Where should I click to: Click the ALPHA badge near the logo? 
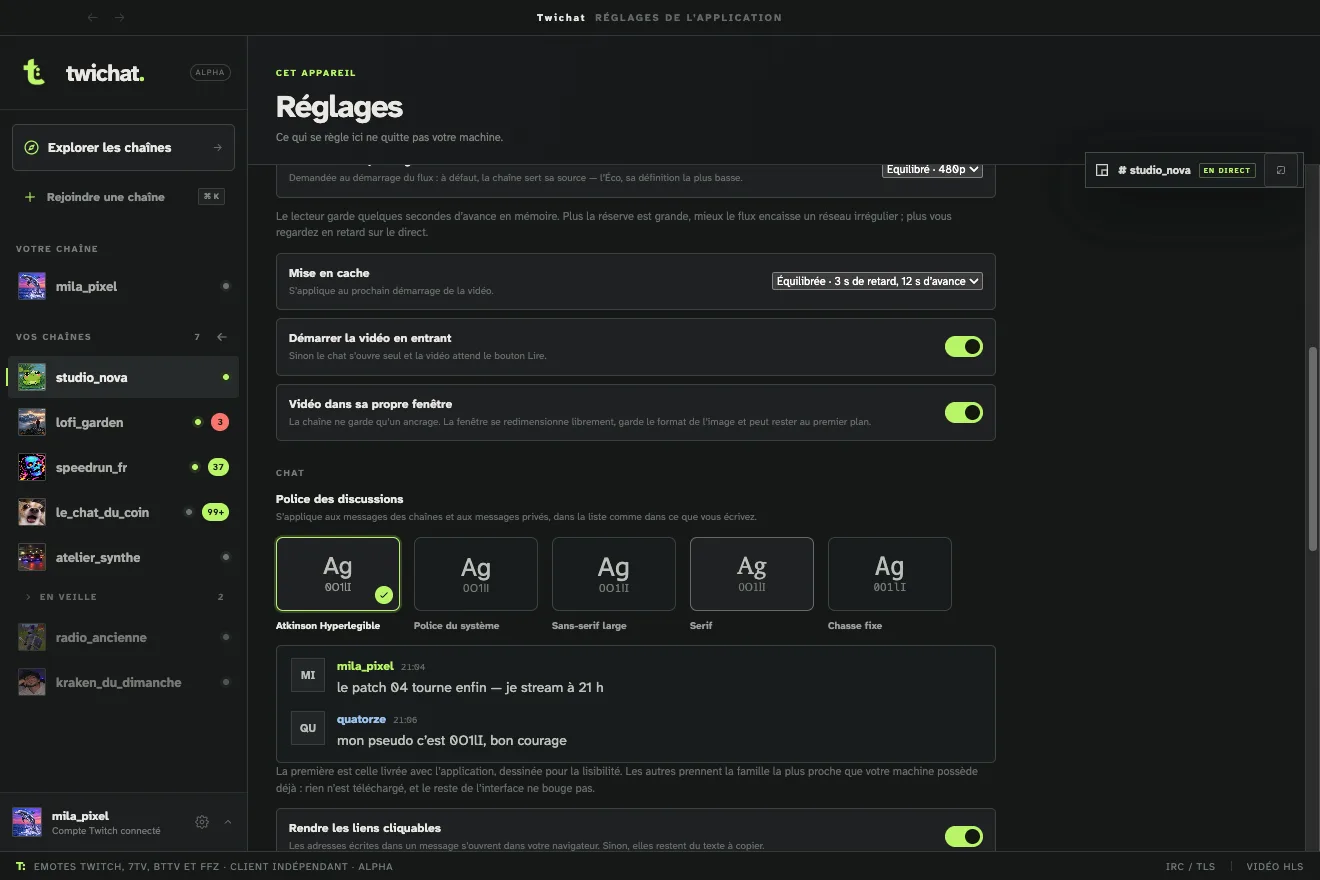210,72
